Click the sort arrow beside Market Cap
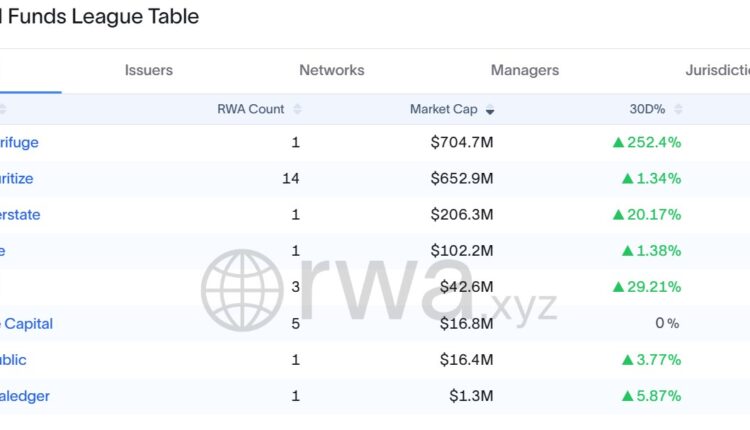The image size is (750, 430). coord(490,110)
